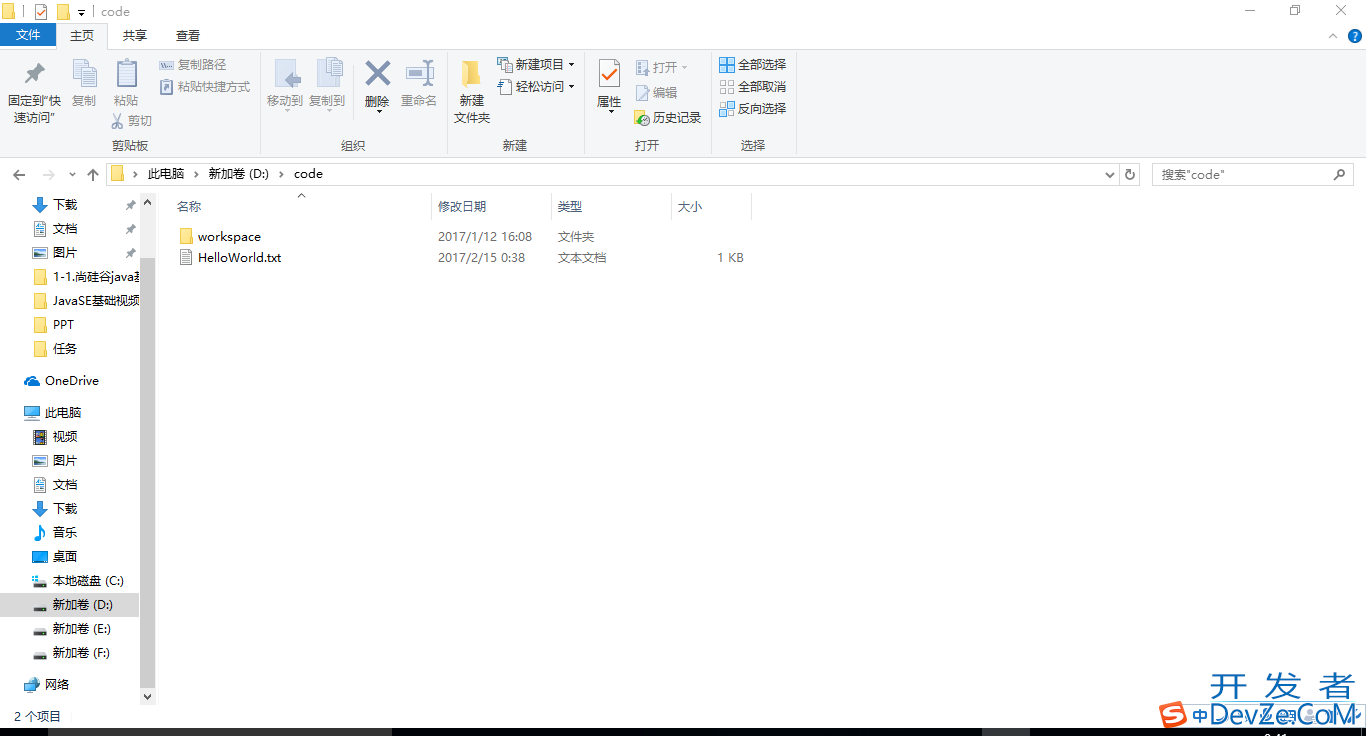Click the Pin to Quick Access icon
Image resolution: width=1366 pixels, height=736 pixels.
(x=34, y=75)
